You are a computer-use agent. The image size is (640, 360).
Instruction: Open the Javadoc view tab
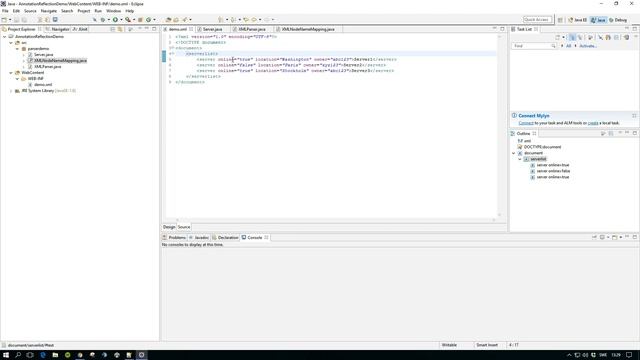tap(199, 238)
